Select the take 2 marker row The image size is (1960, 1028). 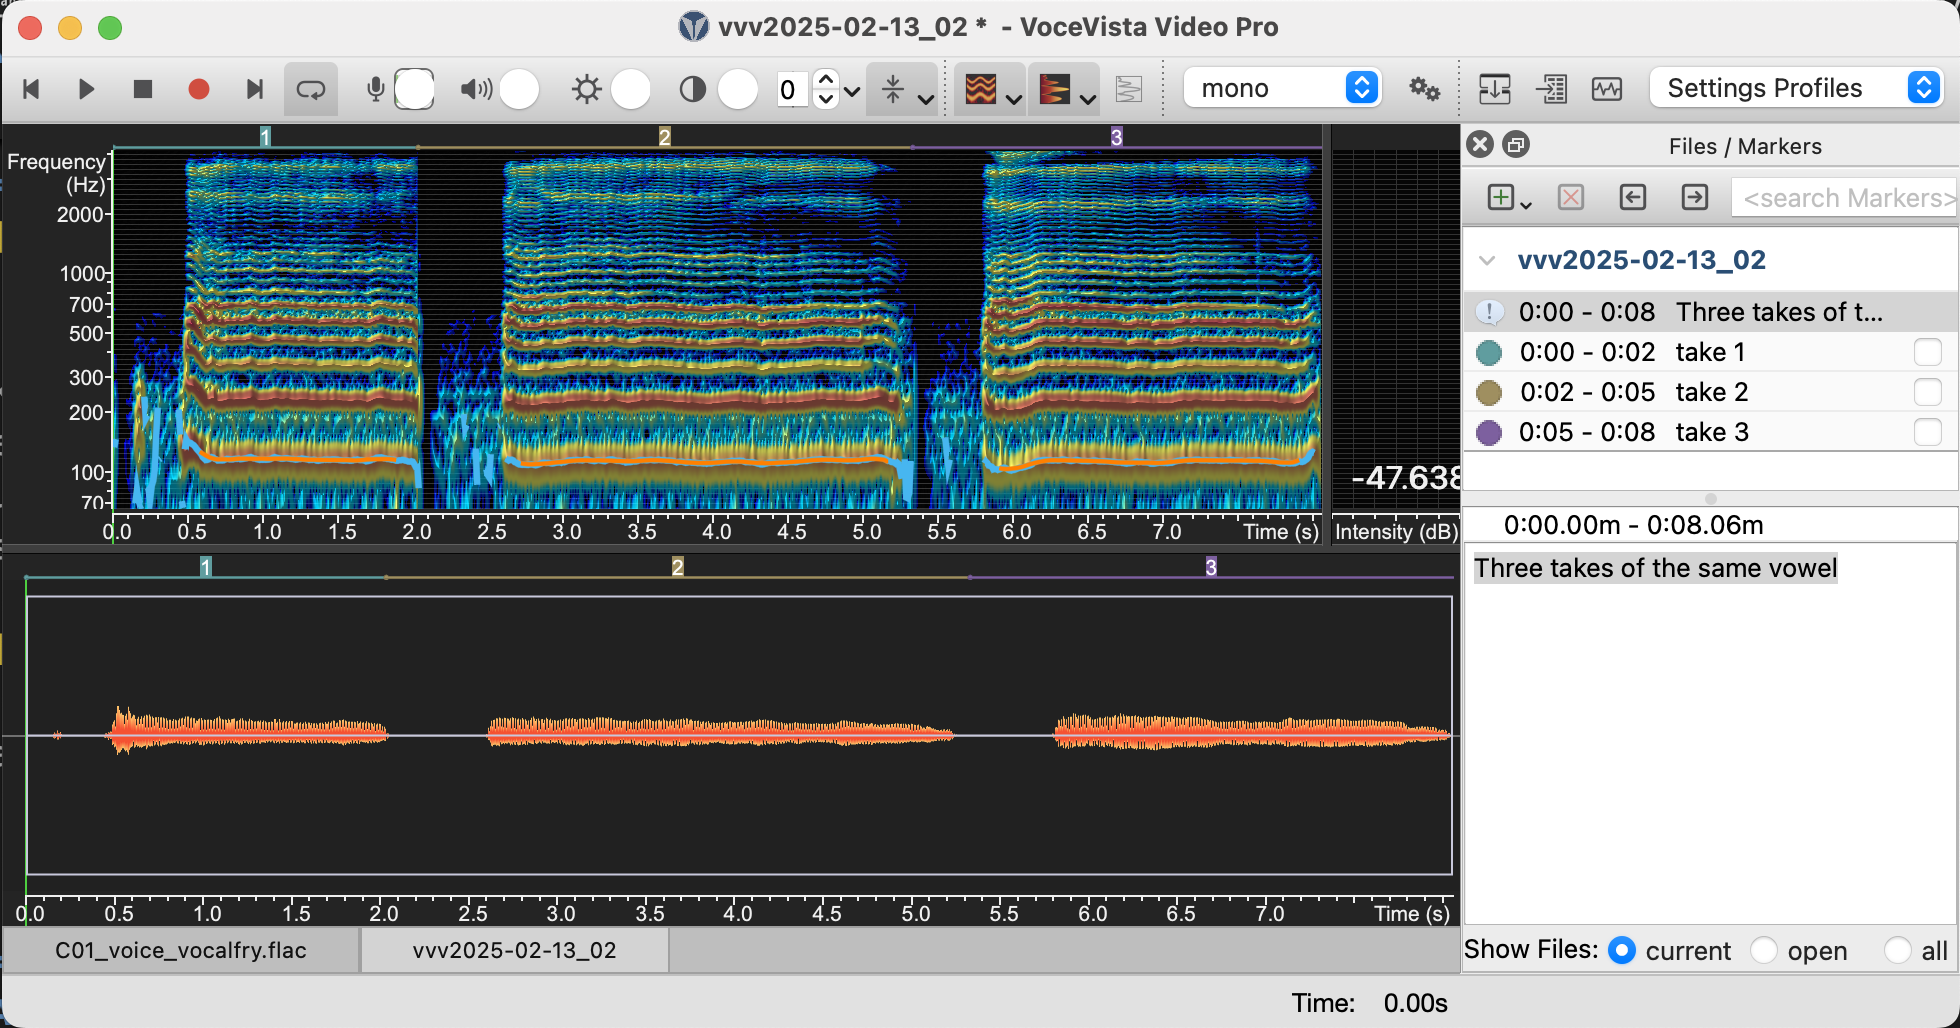[1710, 392]
